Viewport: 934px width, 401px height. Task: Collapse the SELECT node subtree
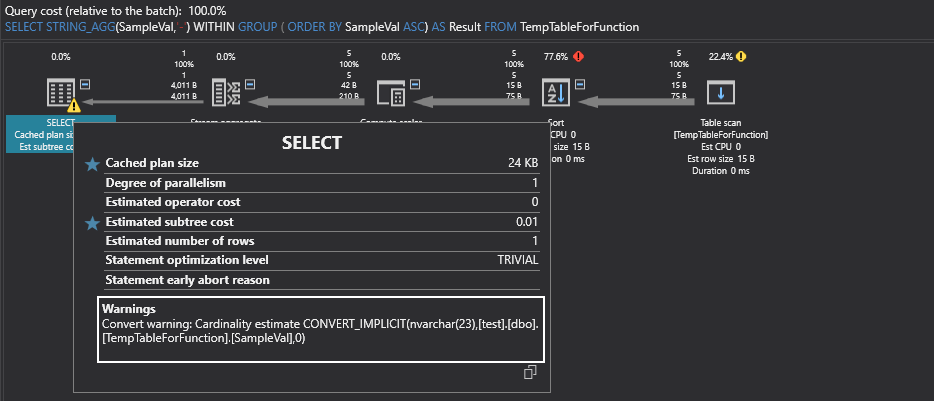[84, 84]
